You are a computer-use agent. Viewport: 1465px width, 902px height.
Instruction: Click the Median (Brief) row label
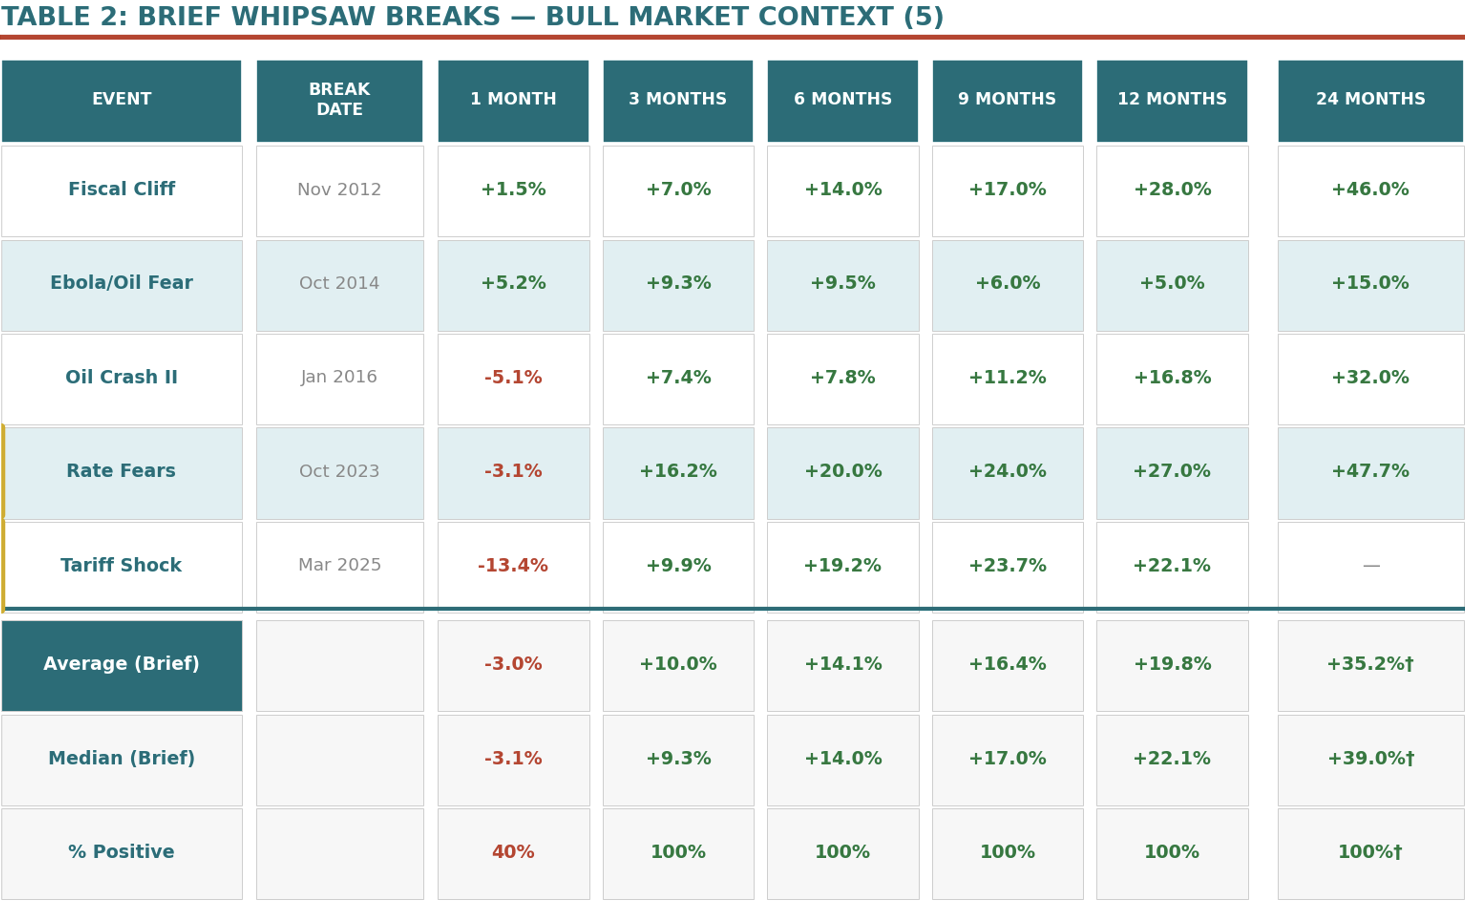pyautogui.click(x=121, y=759)
